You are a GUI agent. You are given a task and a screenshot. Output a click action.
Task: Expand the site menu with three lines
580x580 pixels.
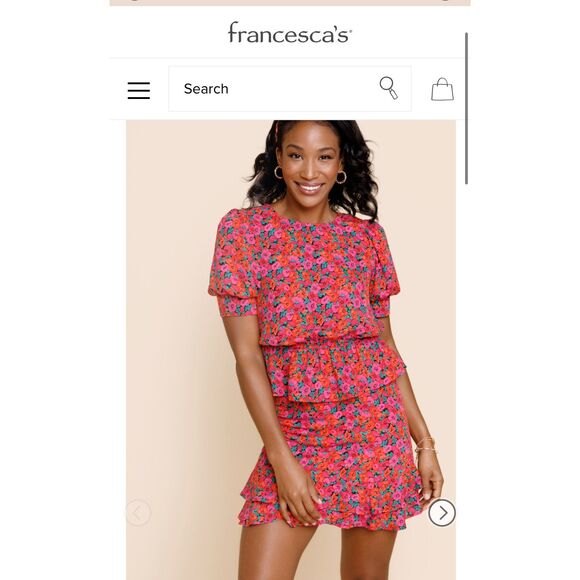[x=139, y=90]
